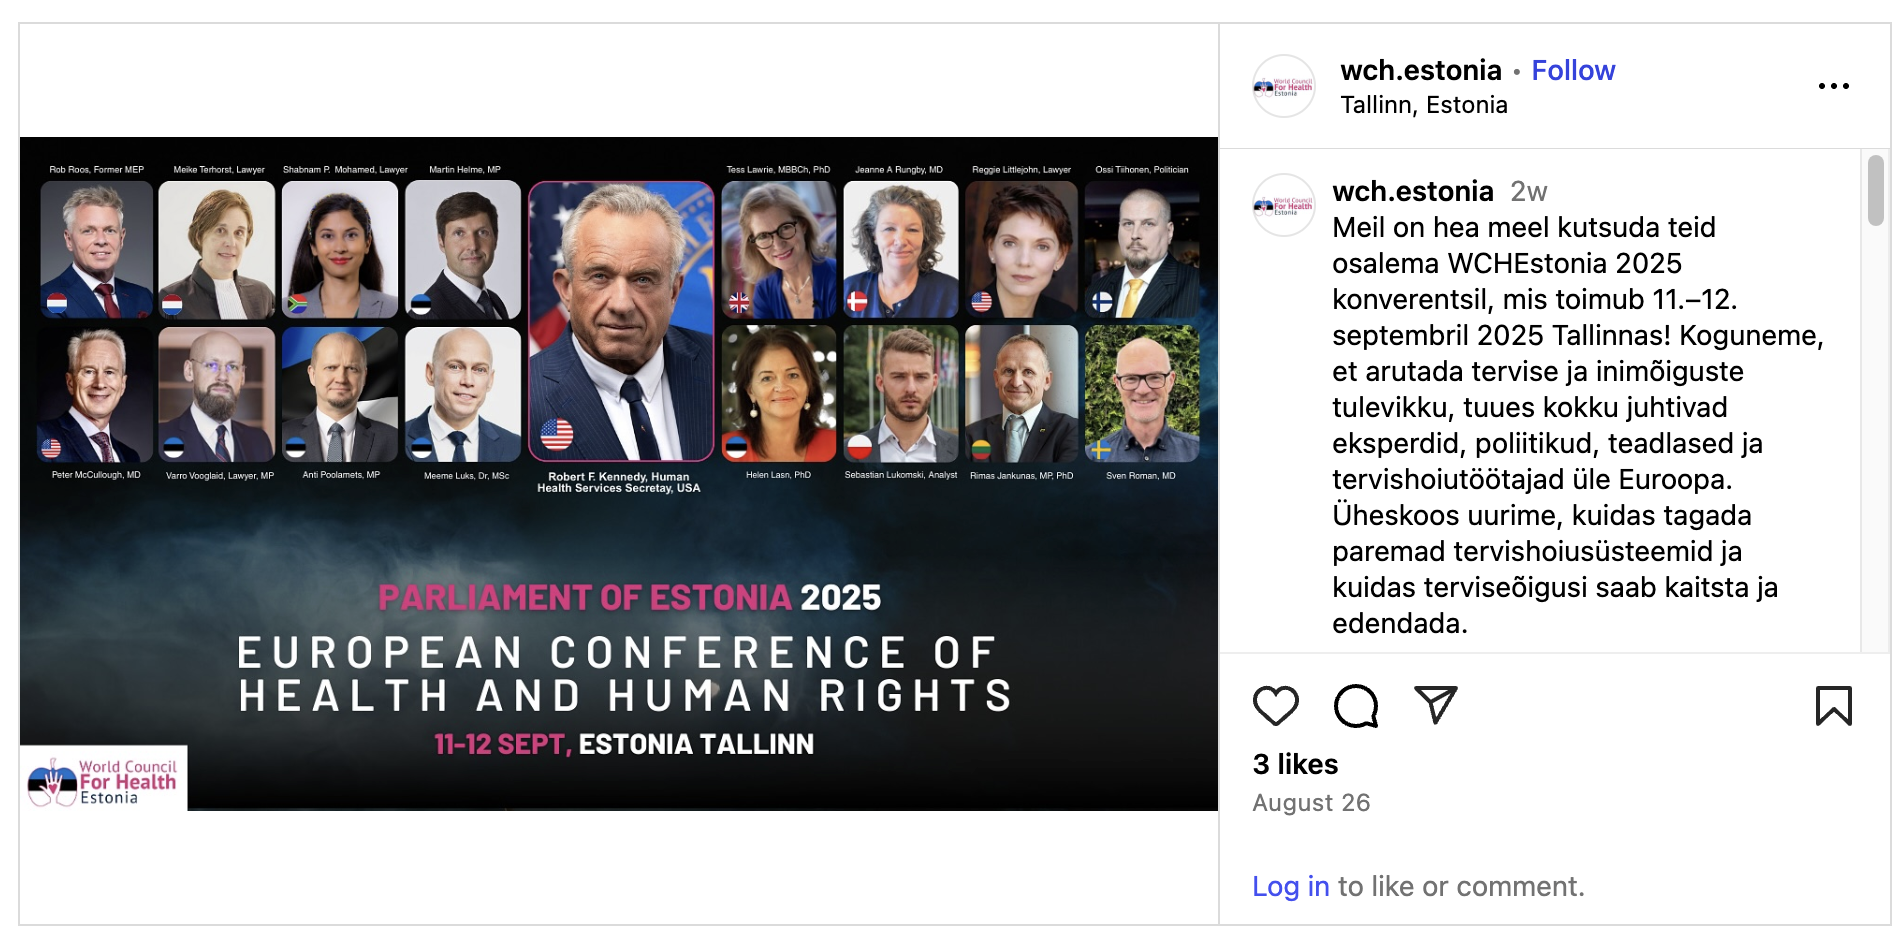Save the post using the bookmark icon
This screenshot has height=940, width=1892.
coord(1833,704)
